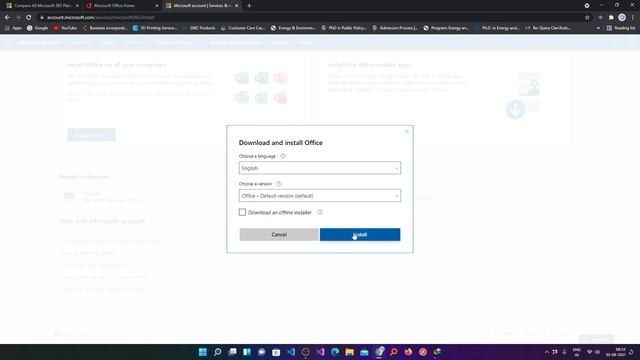This screenshot has width=640, height=360.
Task: Switch to the Compare All Microsoft 365 Plans tab
Action: [x=42, y=6]
